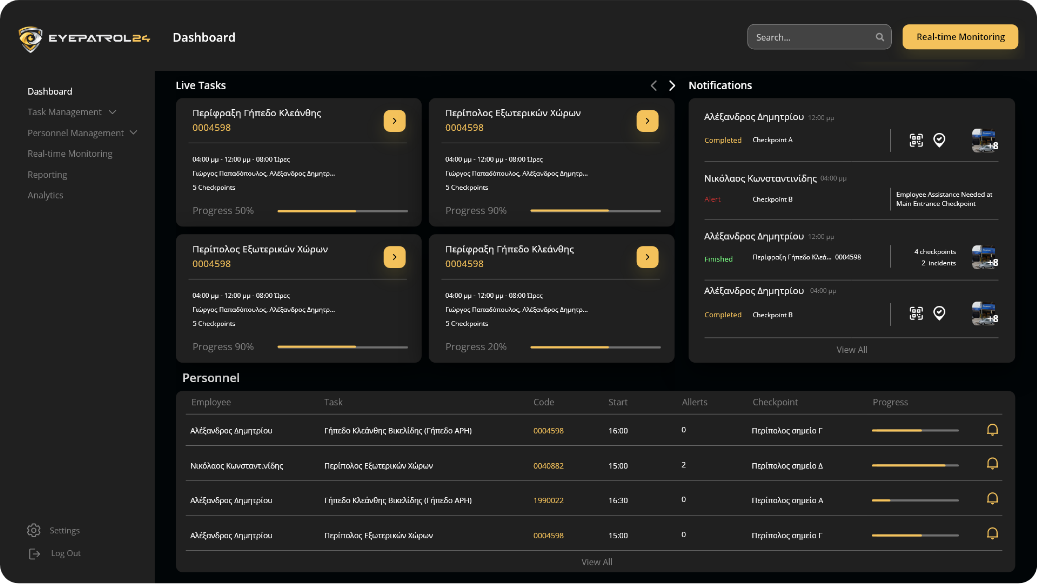The width and height of the screenshot is (1038, 584).
Task: Click View All under Notifications
Action: [x=851, y=350]
